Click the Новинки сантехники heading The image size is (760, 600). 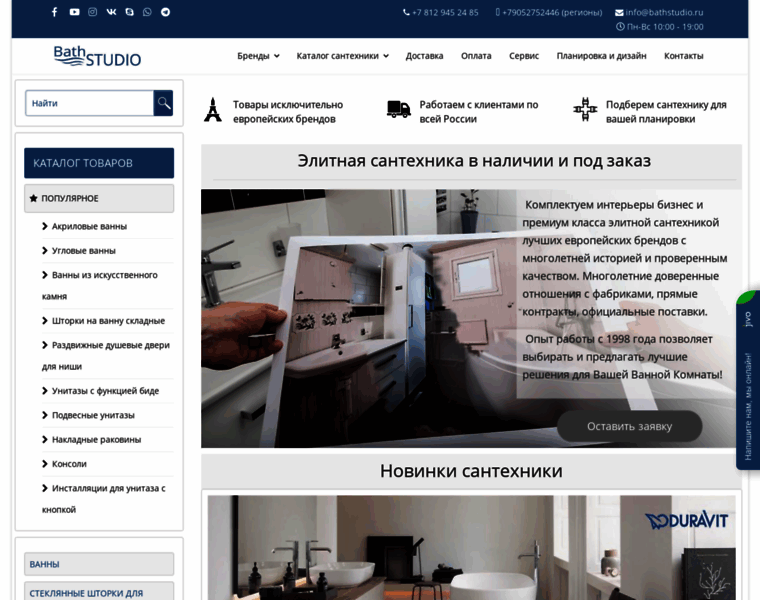point(471,471)
